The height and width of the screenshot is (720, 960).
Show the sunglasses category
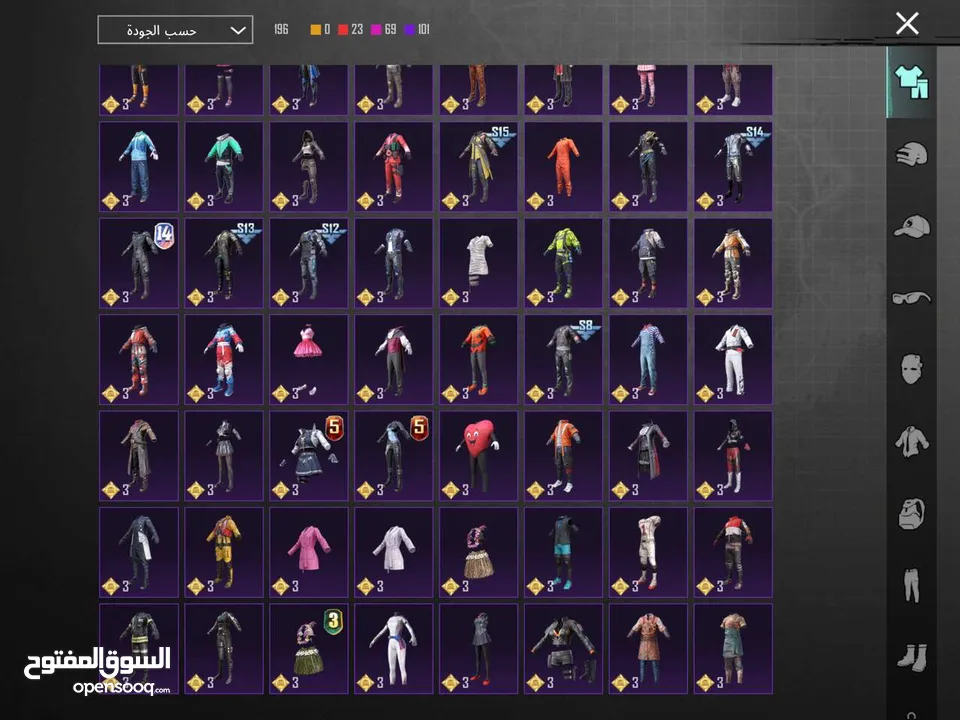pos(911,298)
